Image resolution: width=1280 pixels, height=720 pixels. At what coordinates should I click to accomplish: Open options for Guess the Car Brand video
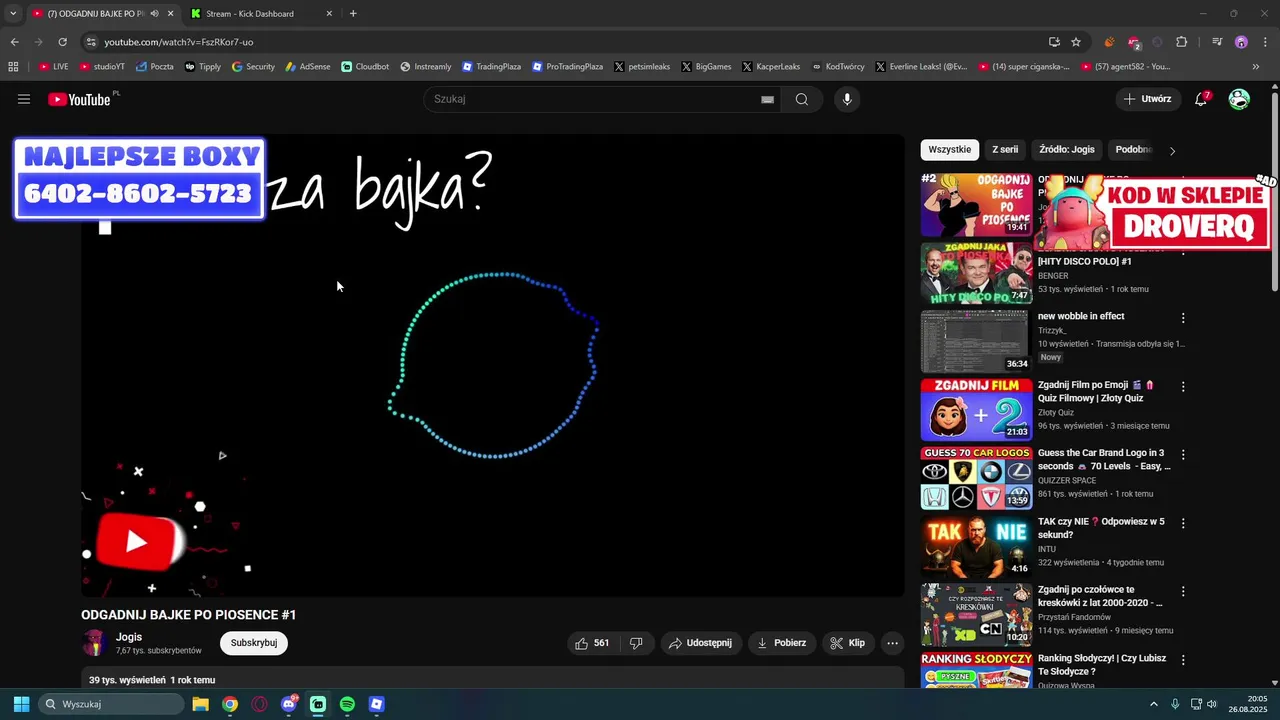pyautogui.click(x=1183, y=455)
